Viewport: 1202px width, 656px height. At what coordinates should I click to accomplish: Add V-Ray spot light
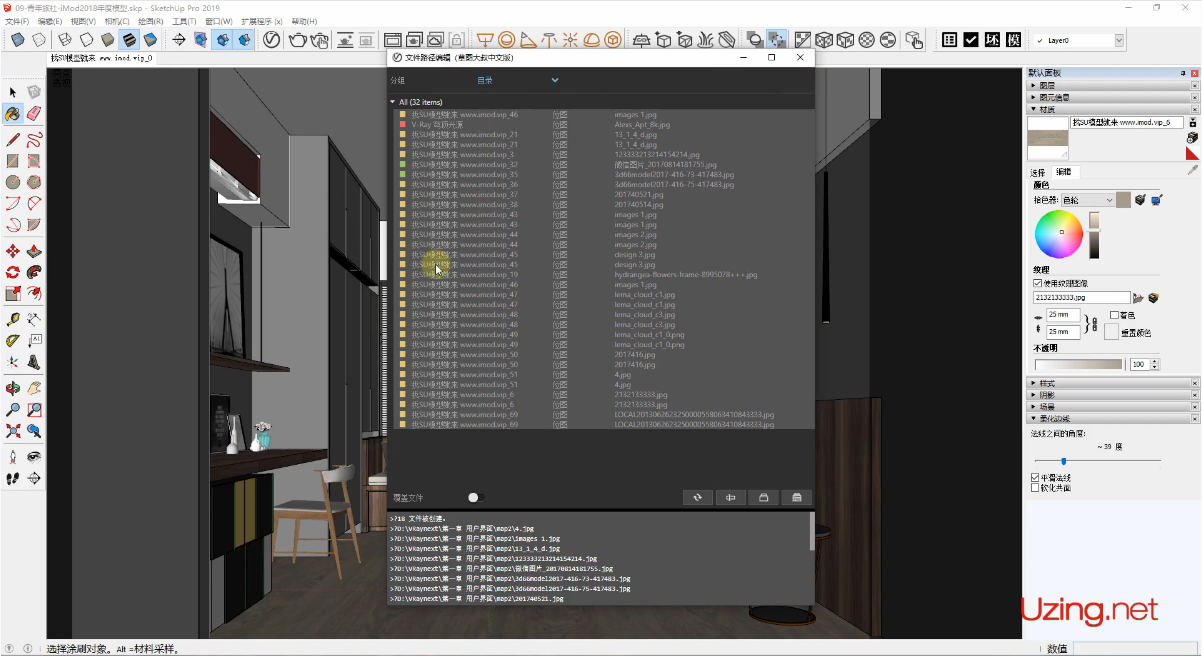528,40
